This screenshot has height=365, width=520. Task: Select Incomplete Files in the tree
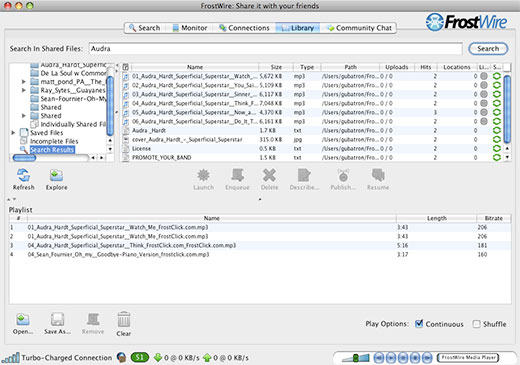pyautogui.click(x=54, y=141)
